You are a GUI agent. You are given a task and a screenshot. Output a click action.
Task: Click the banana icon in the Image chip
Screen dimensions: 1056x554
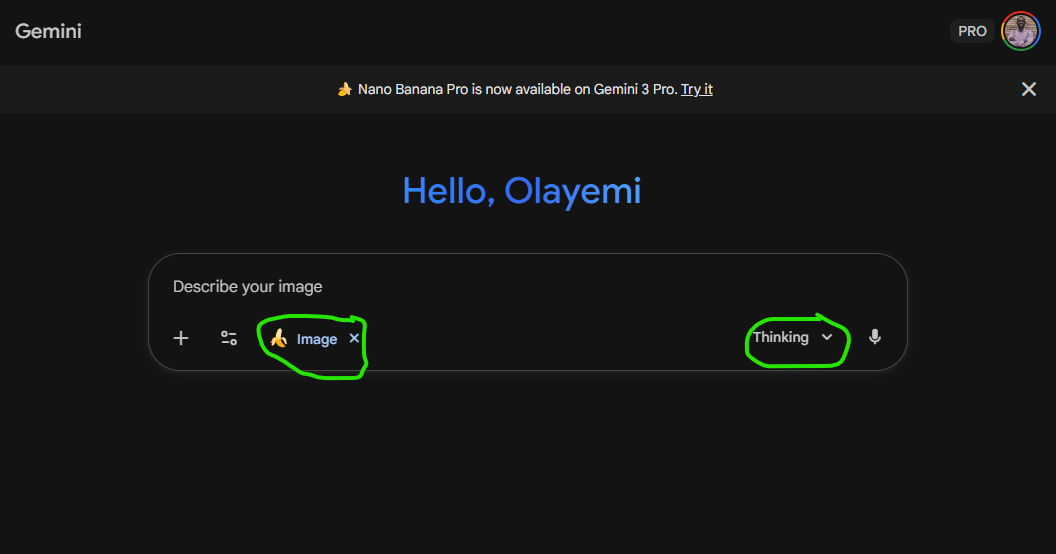[x=279, y=338]
